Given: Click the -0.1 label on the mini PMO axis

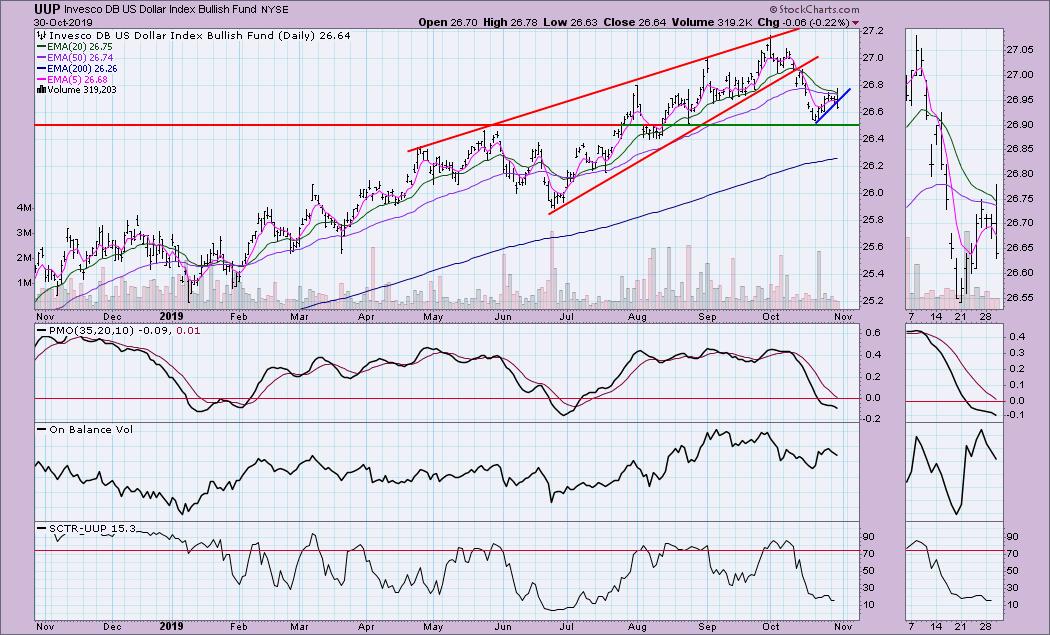Looking at the screenshot, I should (1016, 415).
